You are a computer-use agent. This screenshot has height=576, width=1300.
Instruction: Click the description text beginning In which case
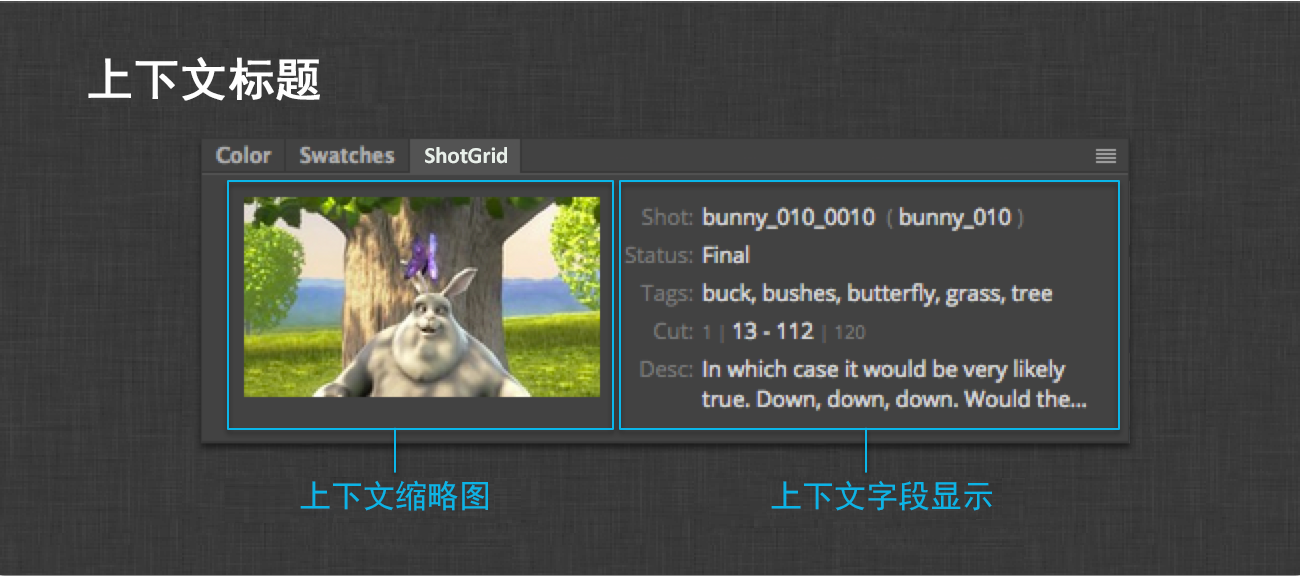pos(895,385)
